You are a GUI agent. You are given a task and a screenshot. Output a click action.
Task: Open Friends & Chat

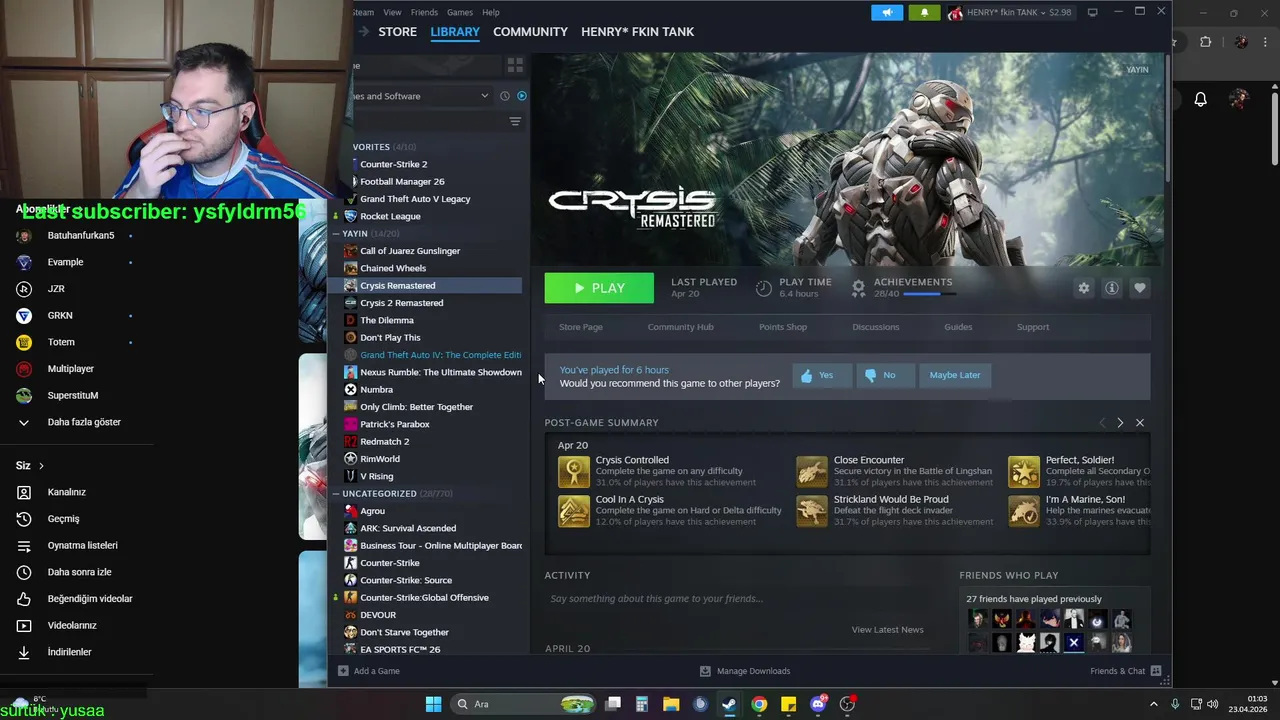(x=1126, y=671)
